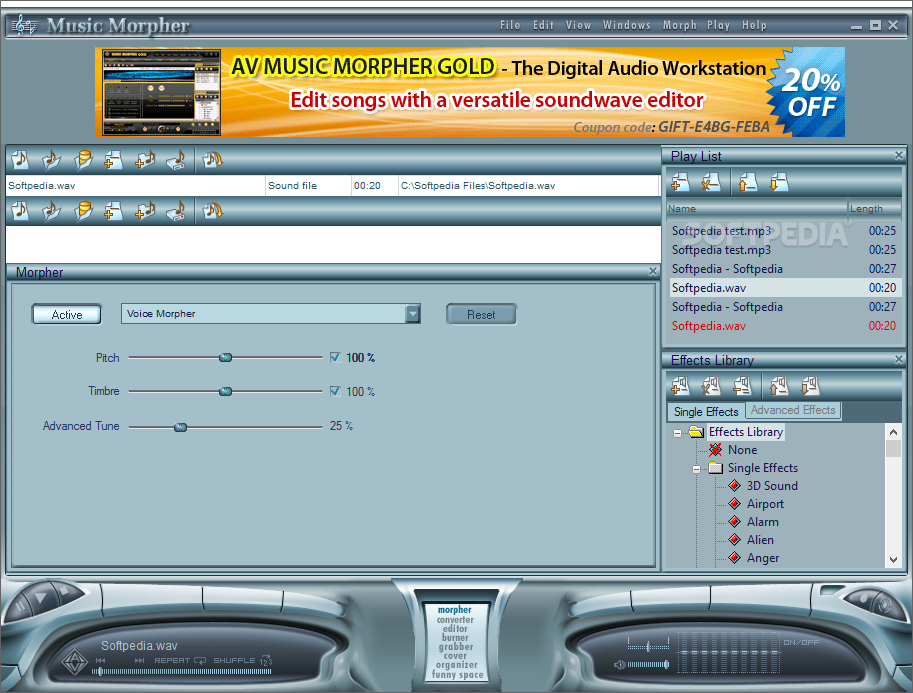Move the effect up in Effects Library toolbar

[x=778, y=386]
